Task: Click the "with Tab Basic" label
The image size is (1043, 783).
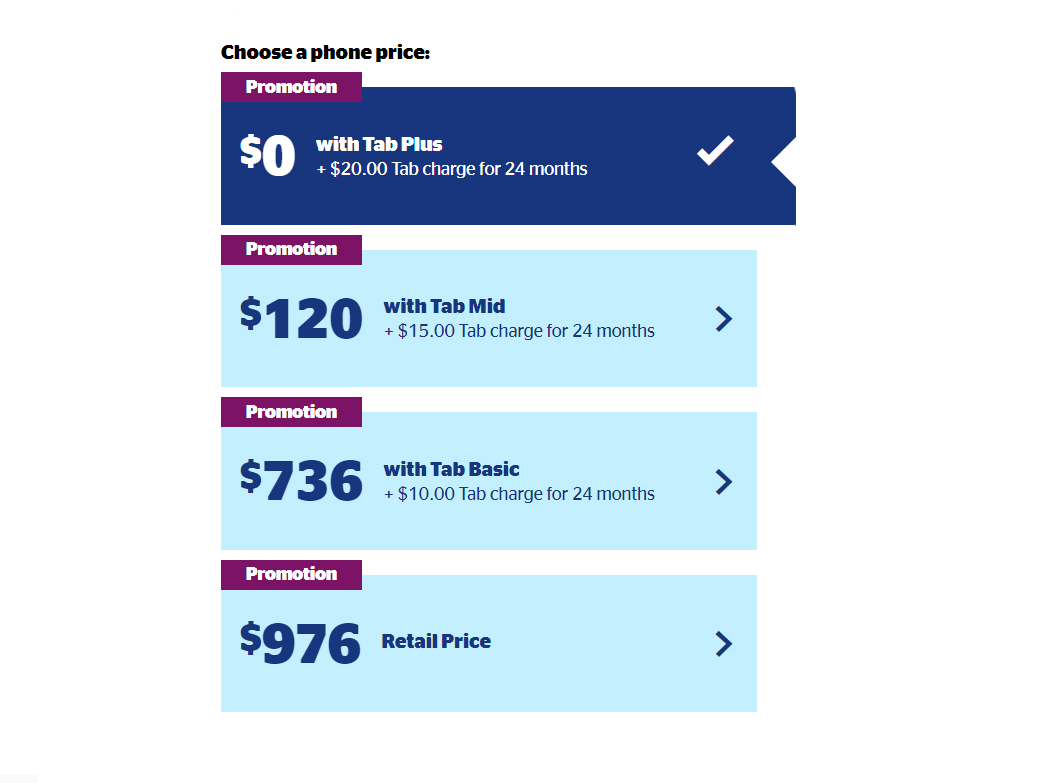Action: click(x=451, y=469)
